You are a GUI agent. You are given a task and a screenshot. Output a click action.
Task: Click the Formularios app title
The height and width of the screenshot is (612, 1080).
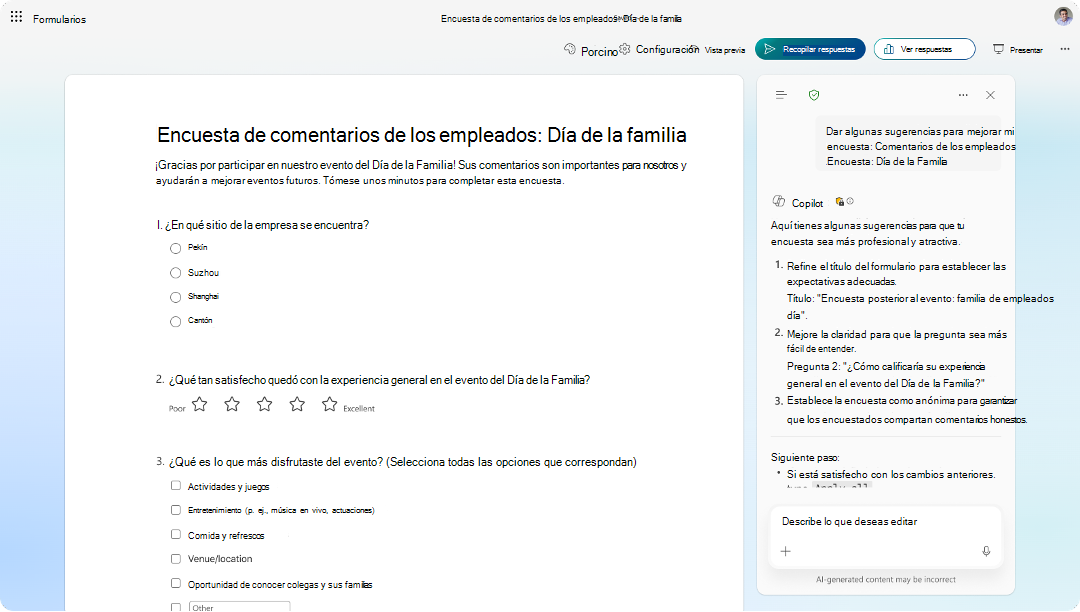tap(59, 19)
